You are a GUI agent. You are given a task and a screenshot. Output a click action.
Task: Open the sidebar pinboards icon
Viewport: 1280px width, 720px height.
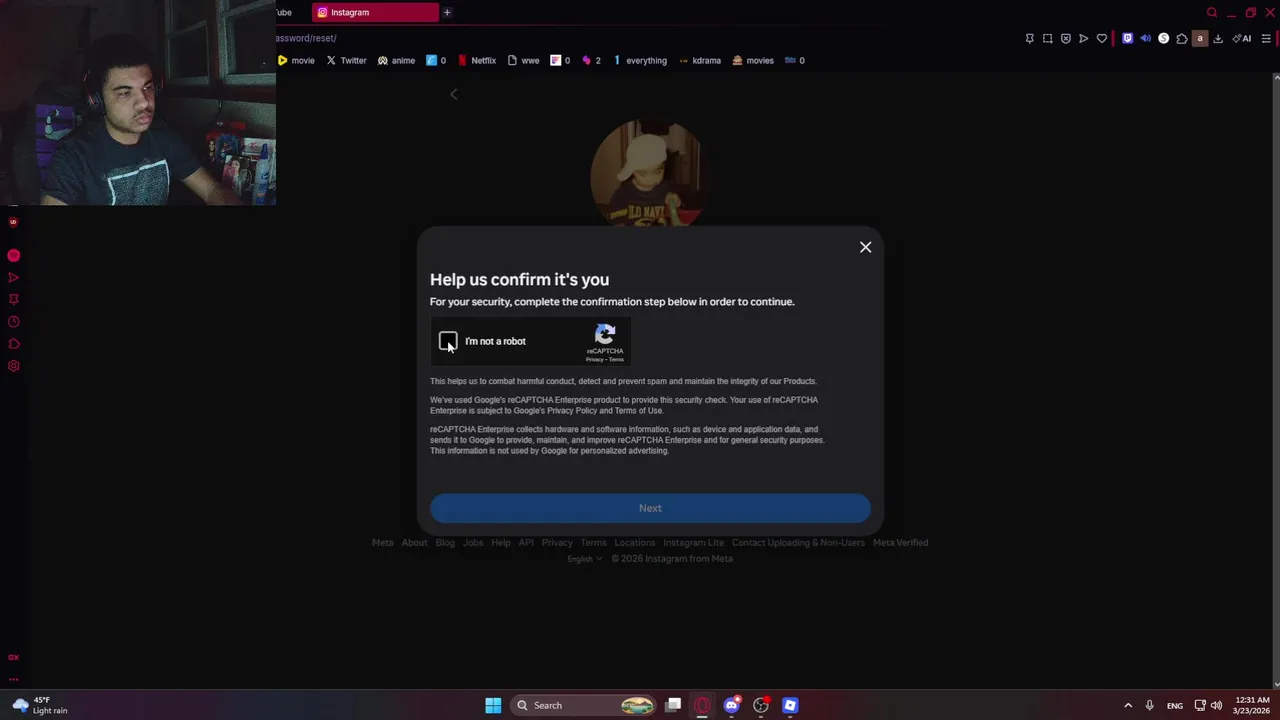(14, 299)
